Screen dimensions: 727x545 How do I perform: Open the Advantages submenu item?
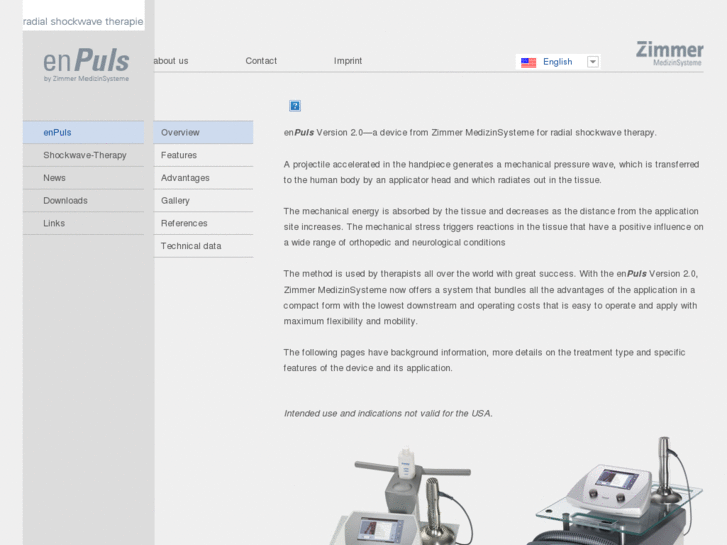click(x=204, y=178)
